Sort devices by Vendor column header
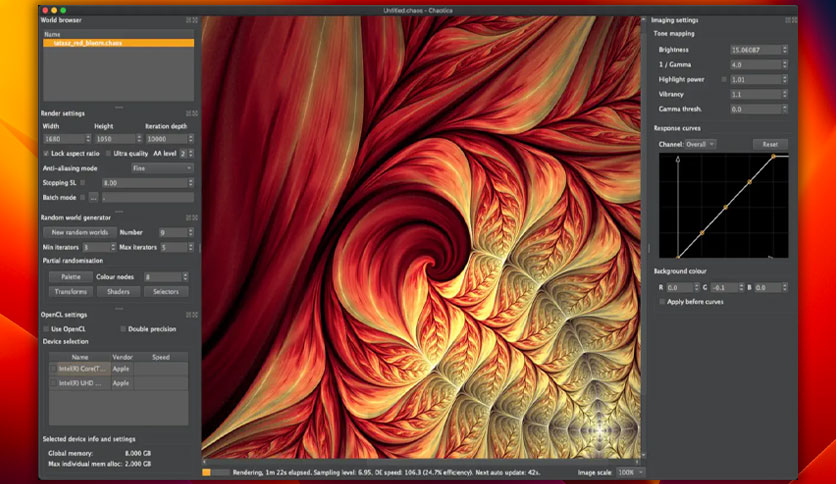 click(x=122, y=357)
